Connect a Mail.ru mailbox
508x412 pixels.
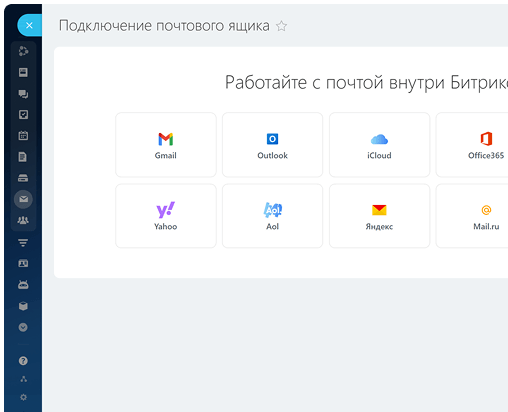[472, 216]
